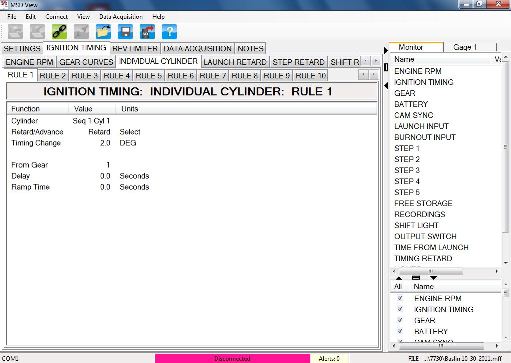The image size is (511, 363).
Task: Click the green chain link connect icon
Action: point(59,32)
